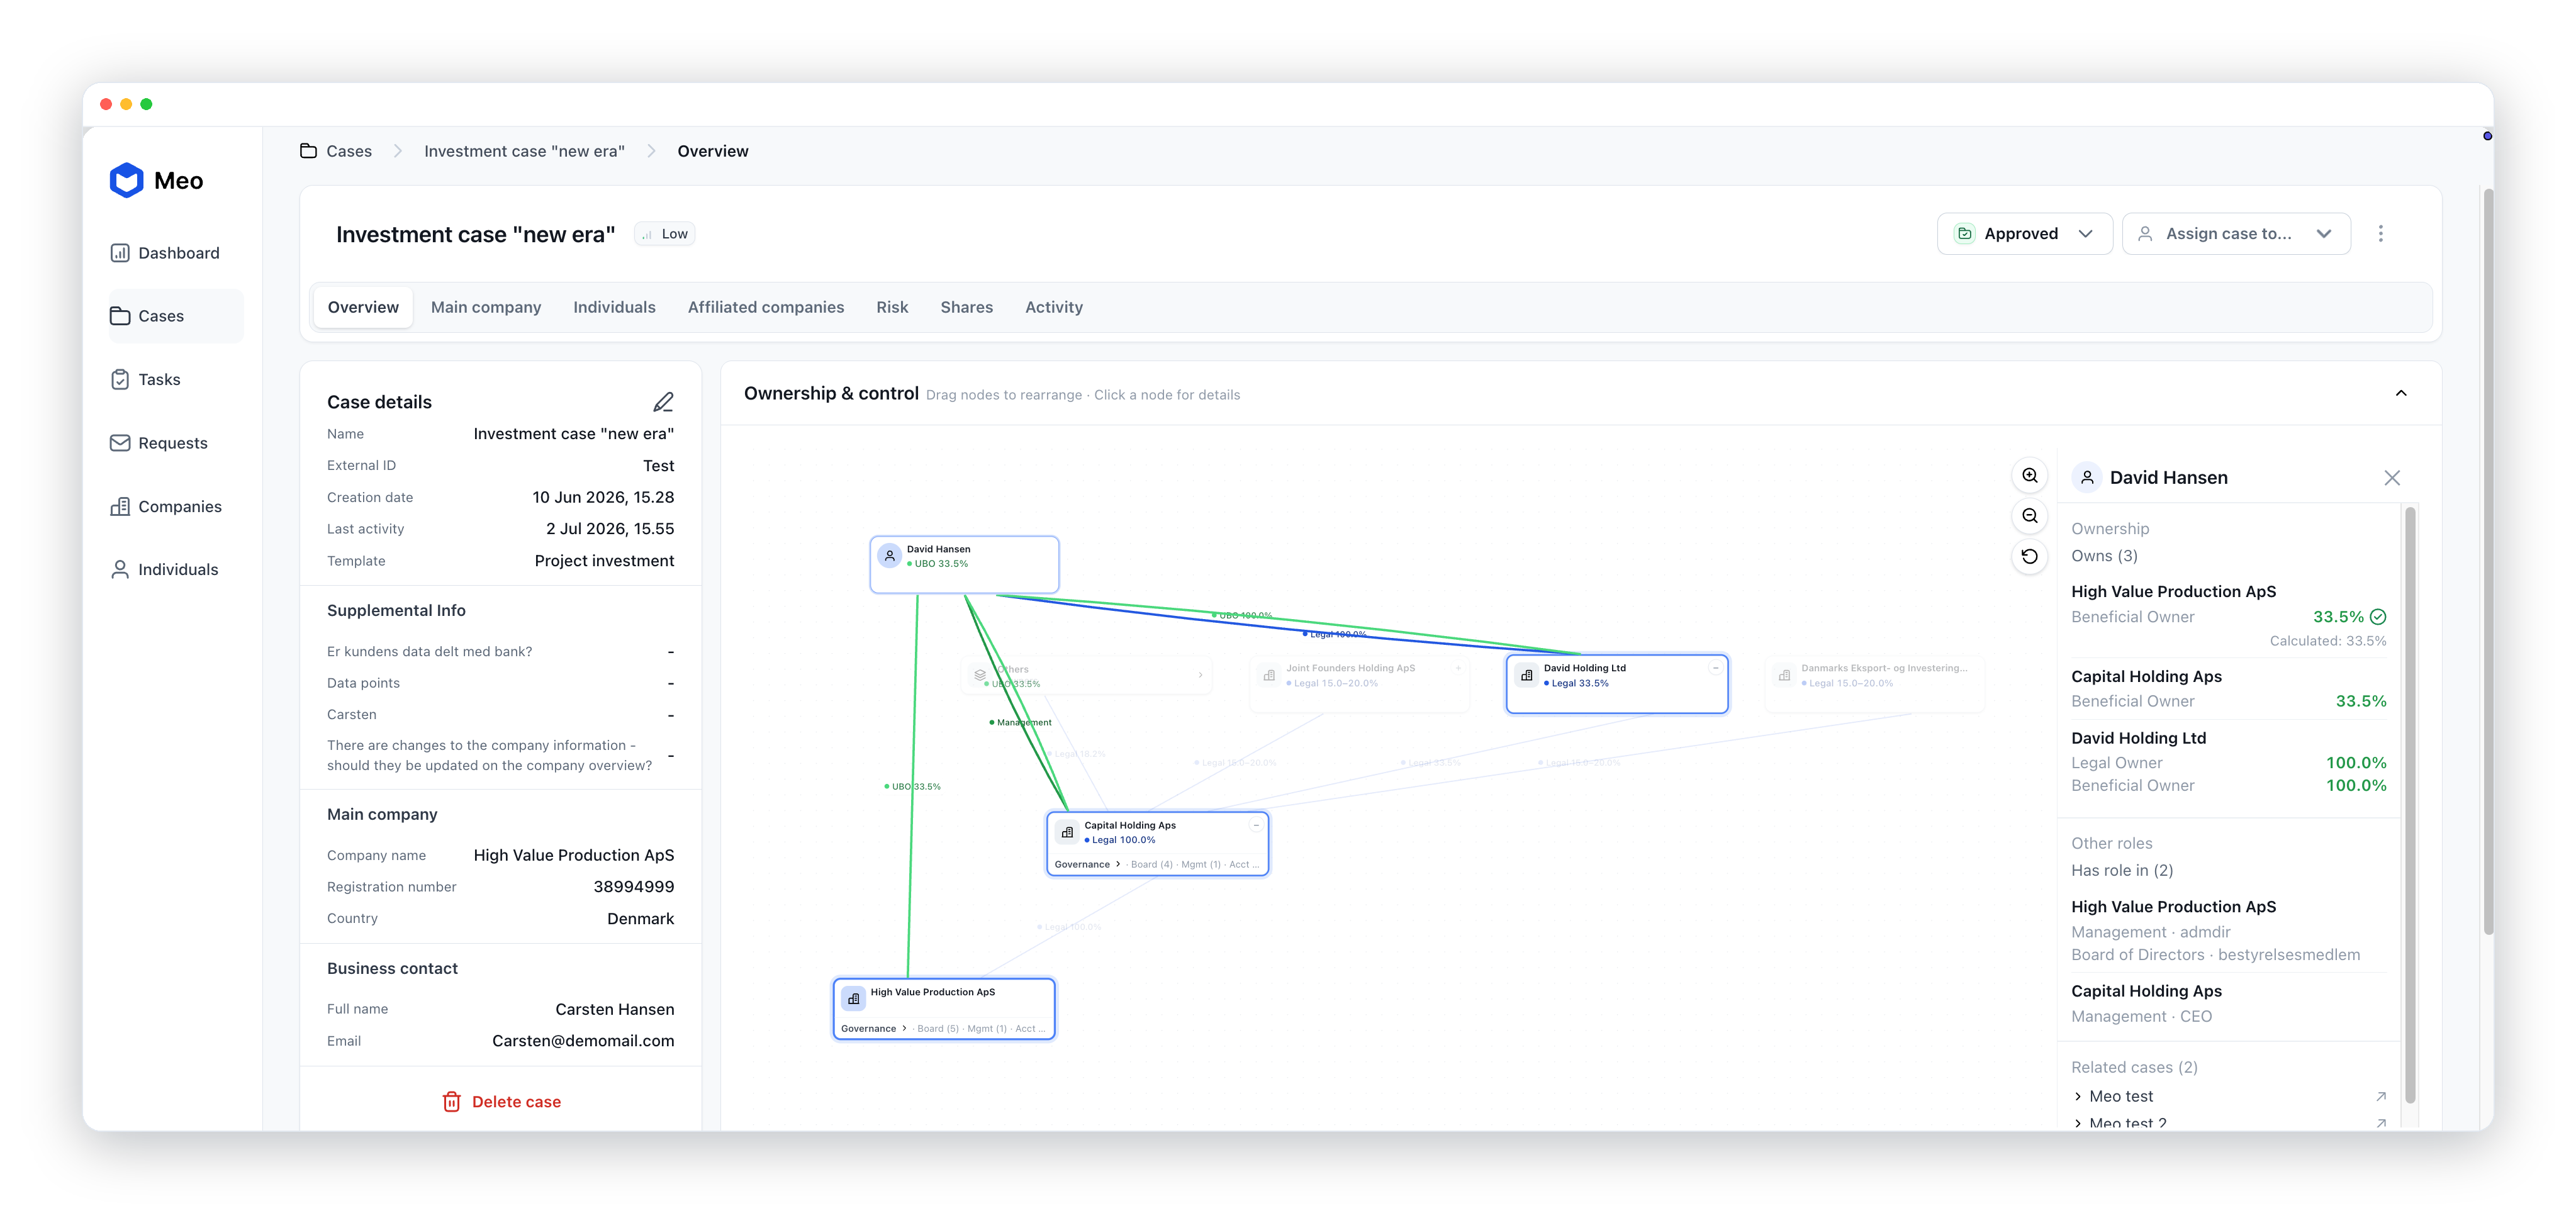Open the Assign case to dropdown

coord(2236,233)
